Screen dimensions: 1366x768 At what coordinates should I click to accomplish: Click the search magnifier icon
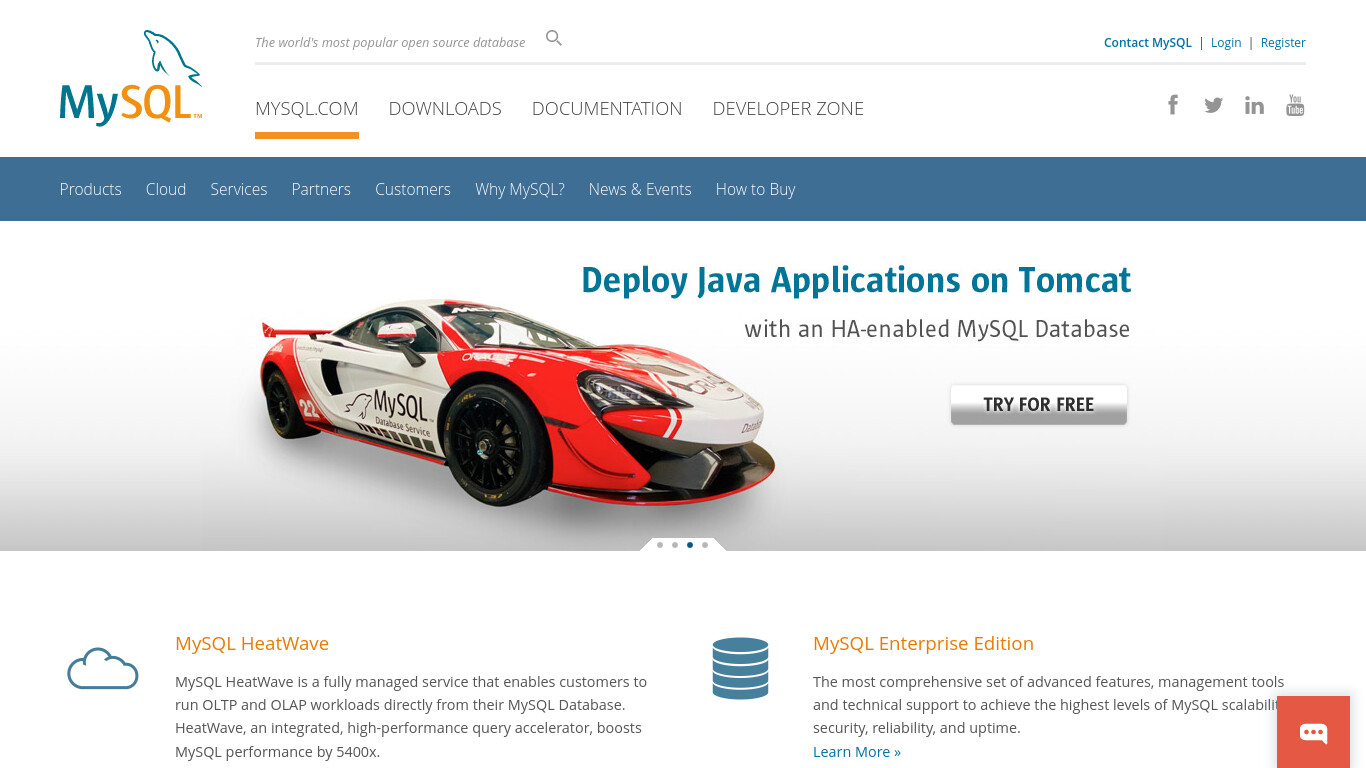(x=554, y=39)
